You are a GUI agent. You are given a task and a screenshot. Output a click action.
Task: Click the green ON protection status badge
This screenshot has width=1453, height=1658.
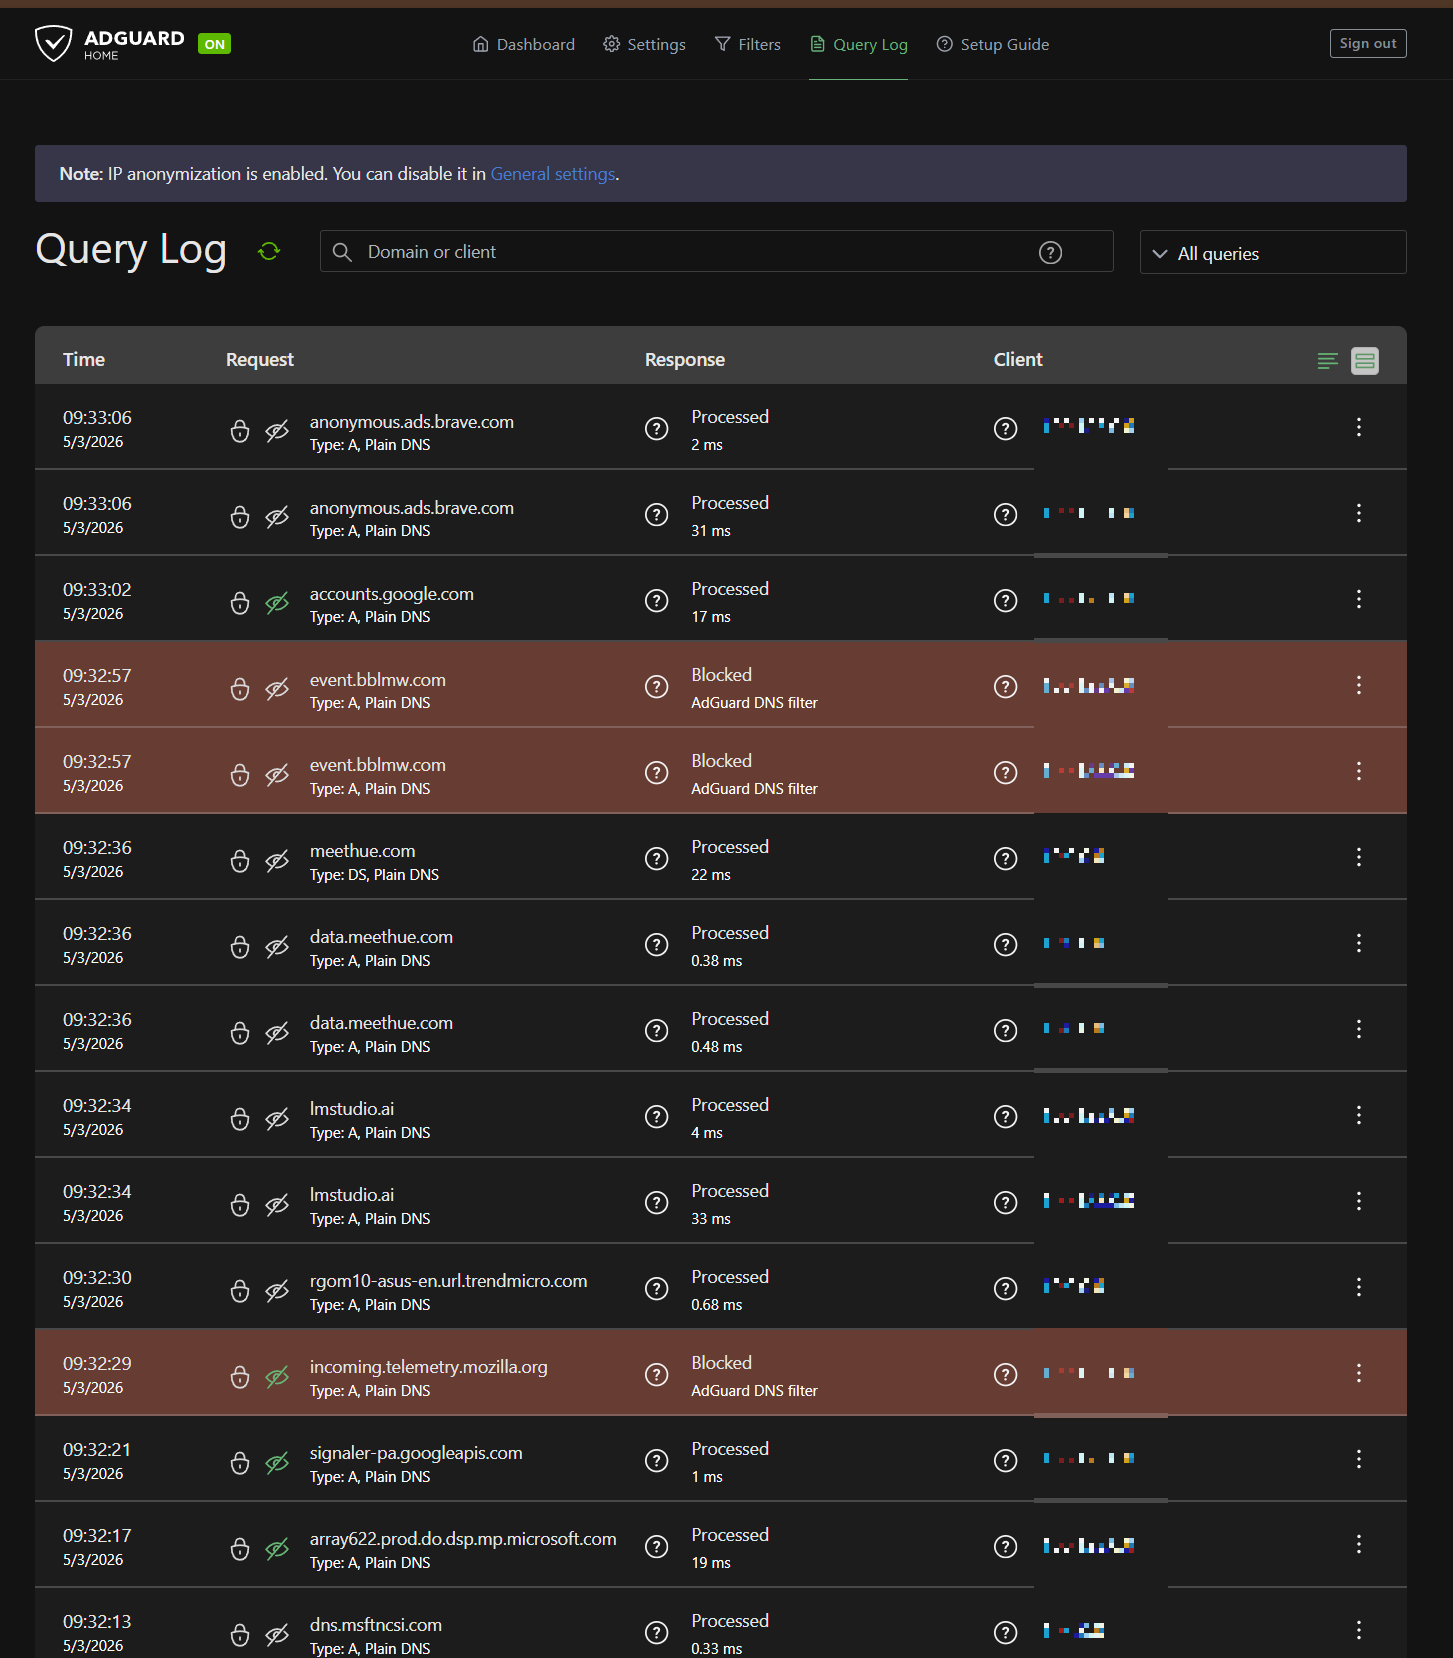[x=214, y=44]
